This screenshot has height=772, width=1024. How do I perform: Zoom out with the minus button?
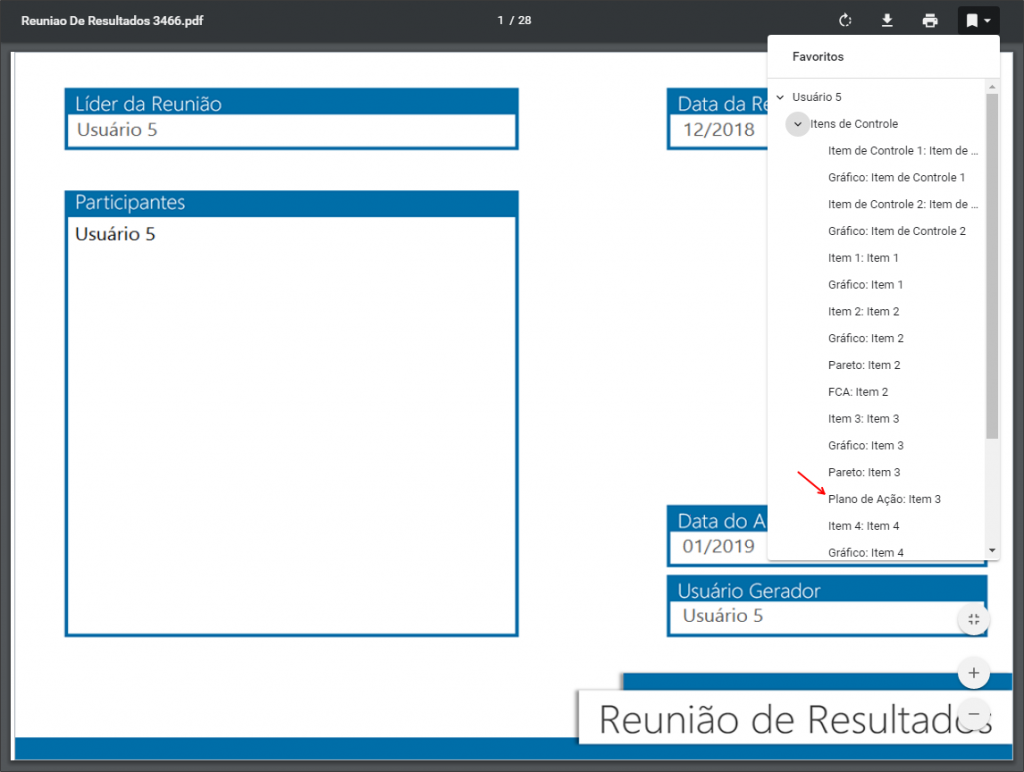(974, 714)
